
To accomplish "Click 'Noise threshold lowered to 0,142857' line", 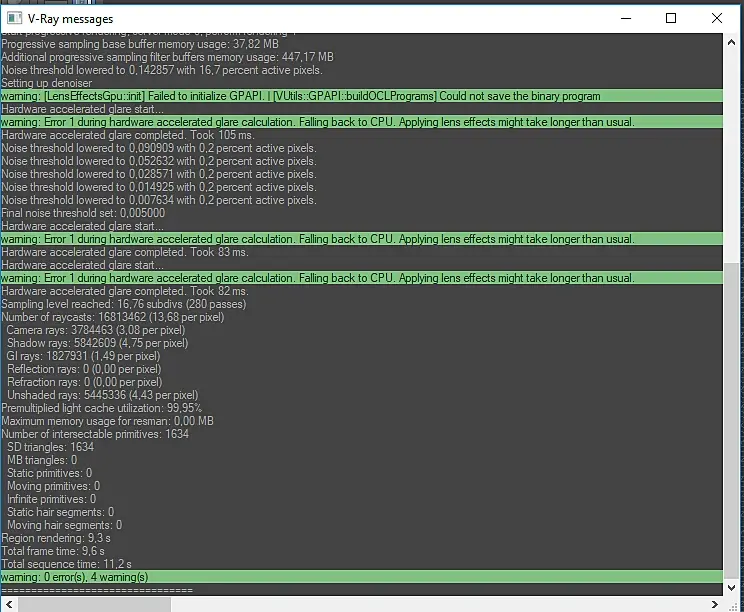I will point(162,70).
